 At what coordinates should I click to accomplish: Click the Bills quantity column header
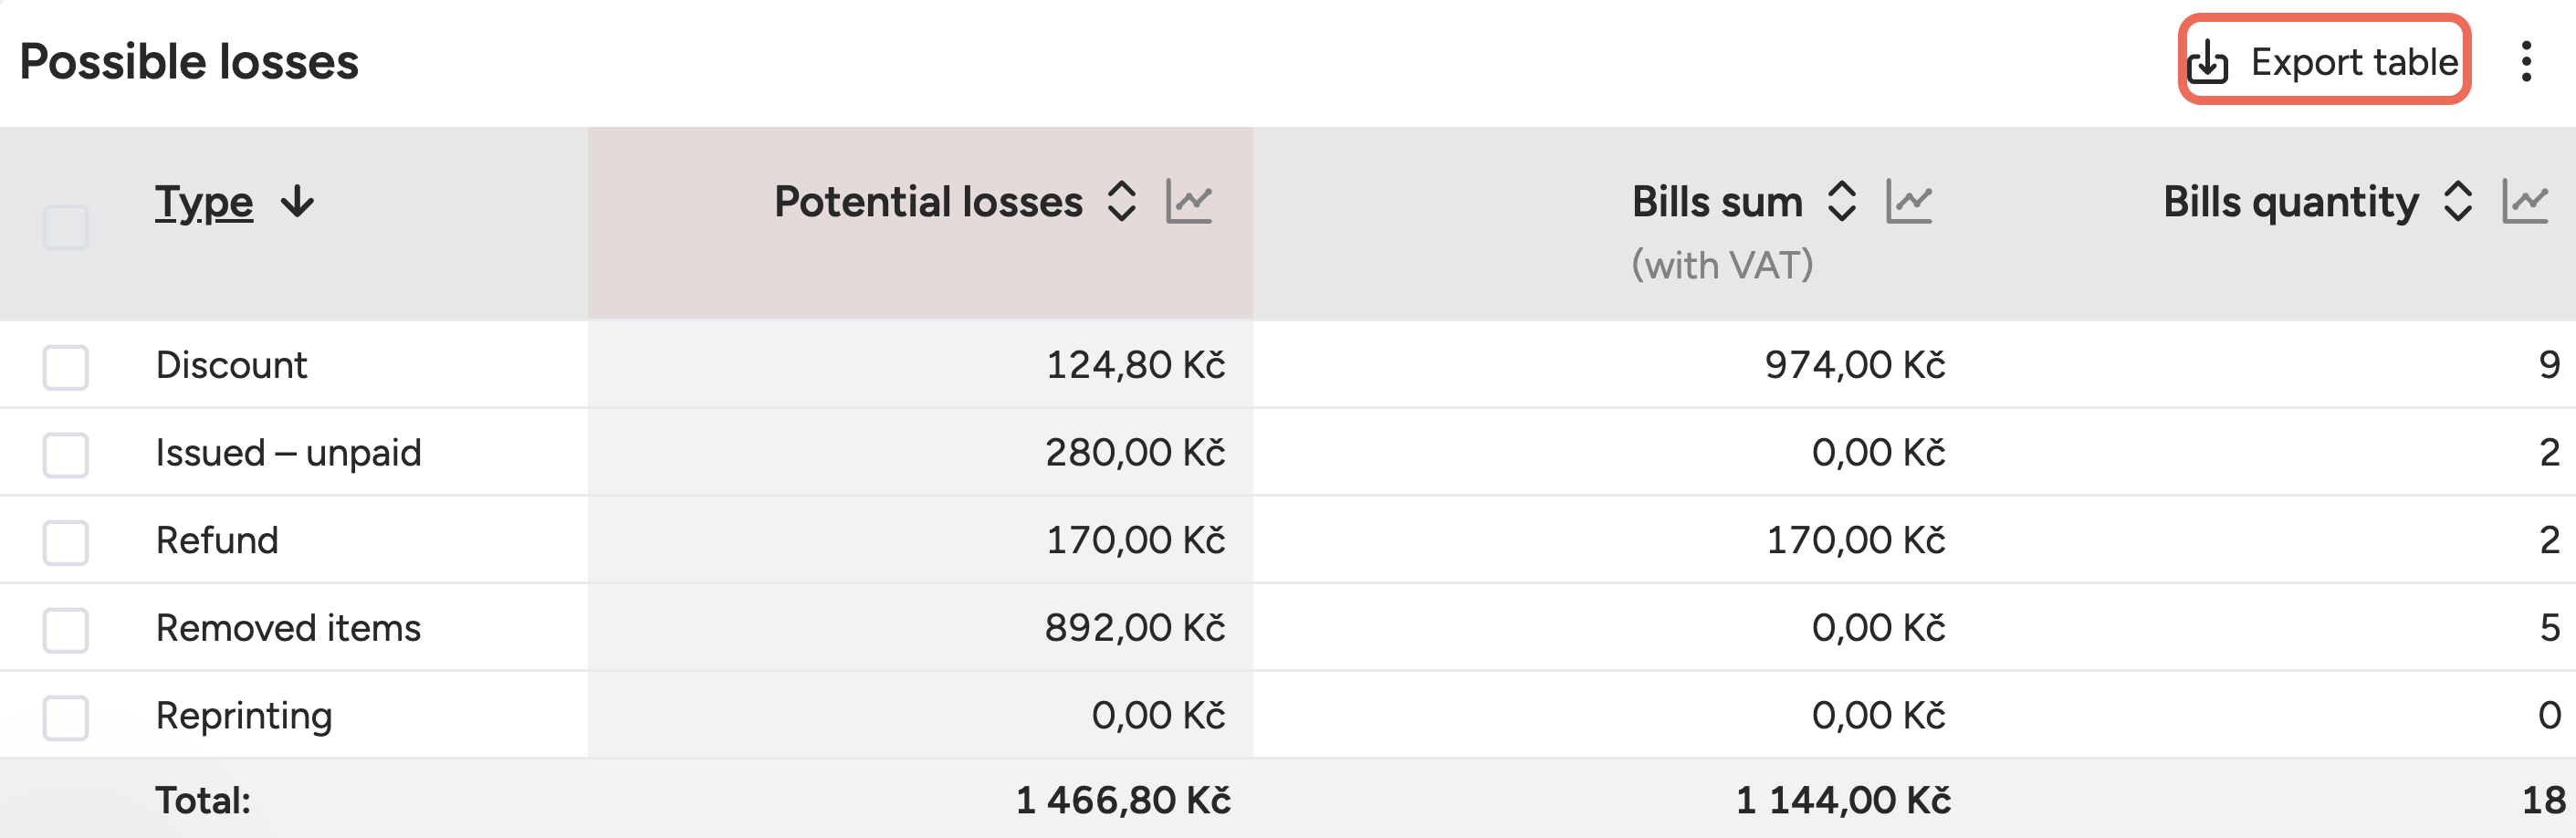2290,202
